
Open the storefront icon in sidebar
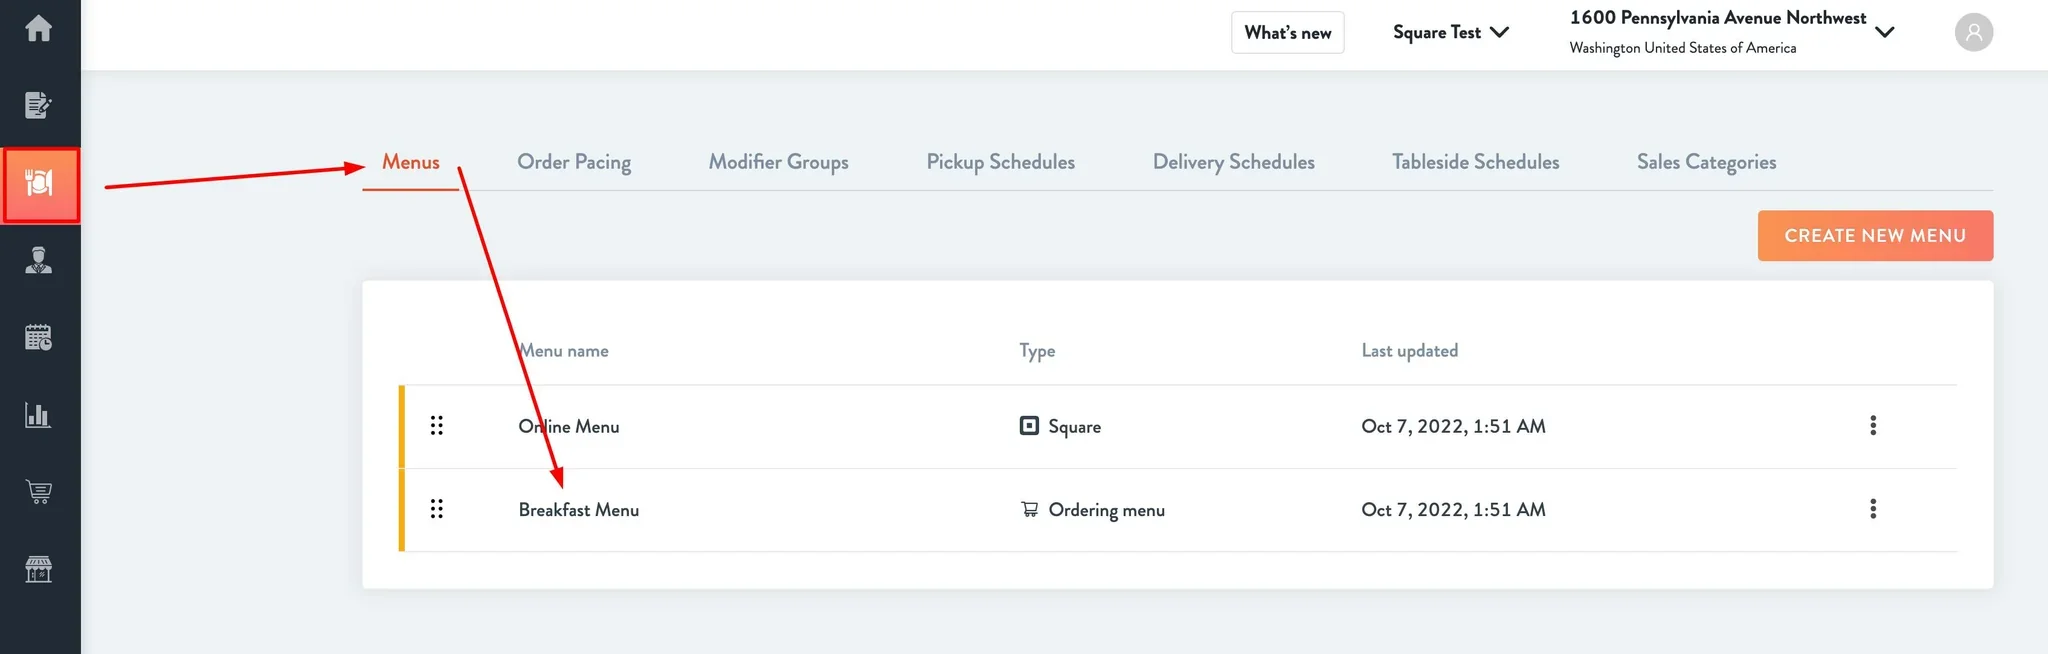tap(39, 569)
